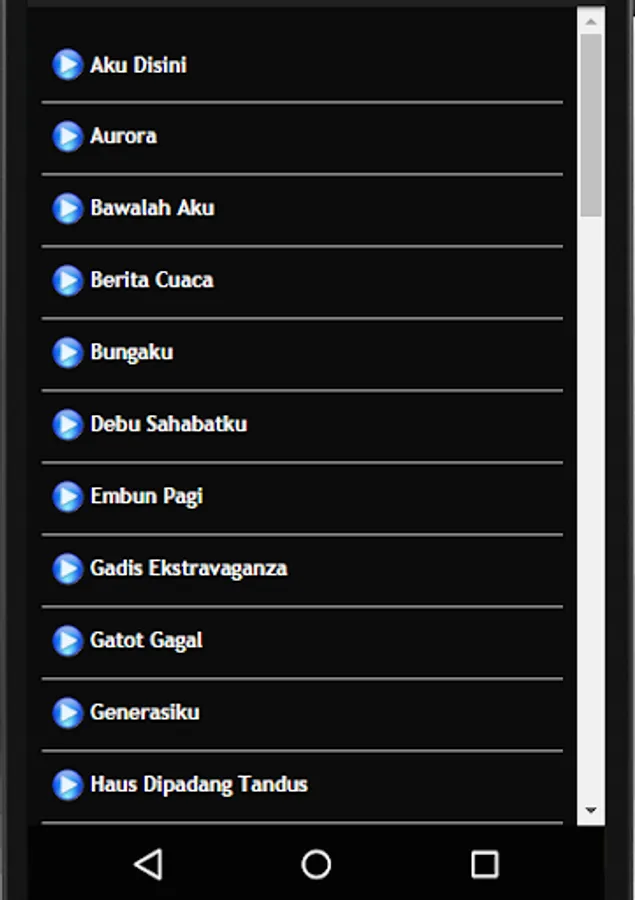Tap the play icon next to Bawalah Aku
This screenshot has height=900, width=635.
[67, 208]
